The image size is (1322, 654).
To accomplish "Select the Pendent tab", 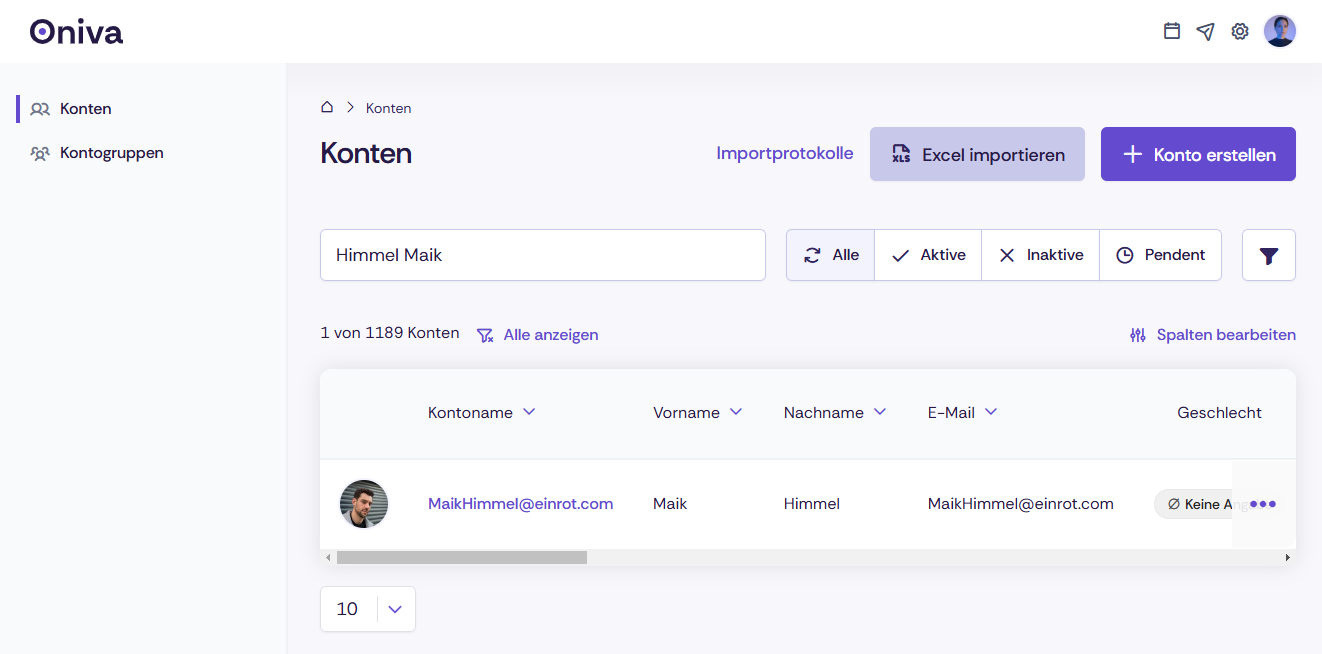I will (x=1160, y=255).
